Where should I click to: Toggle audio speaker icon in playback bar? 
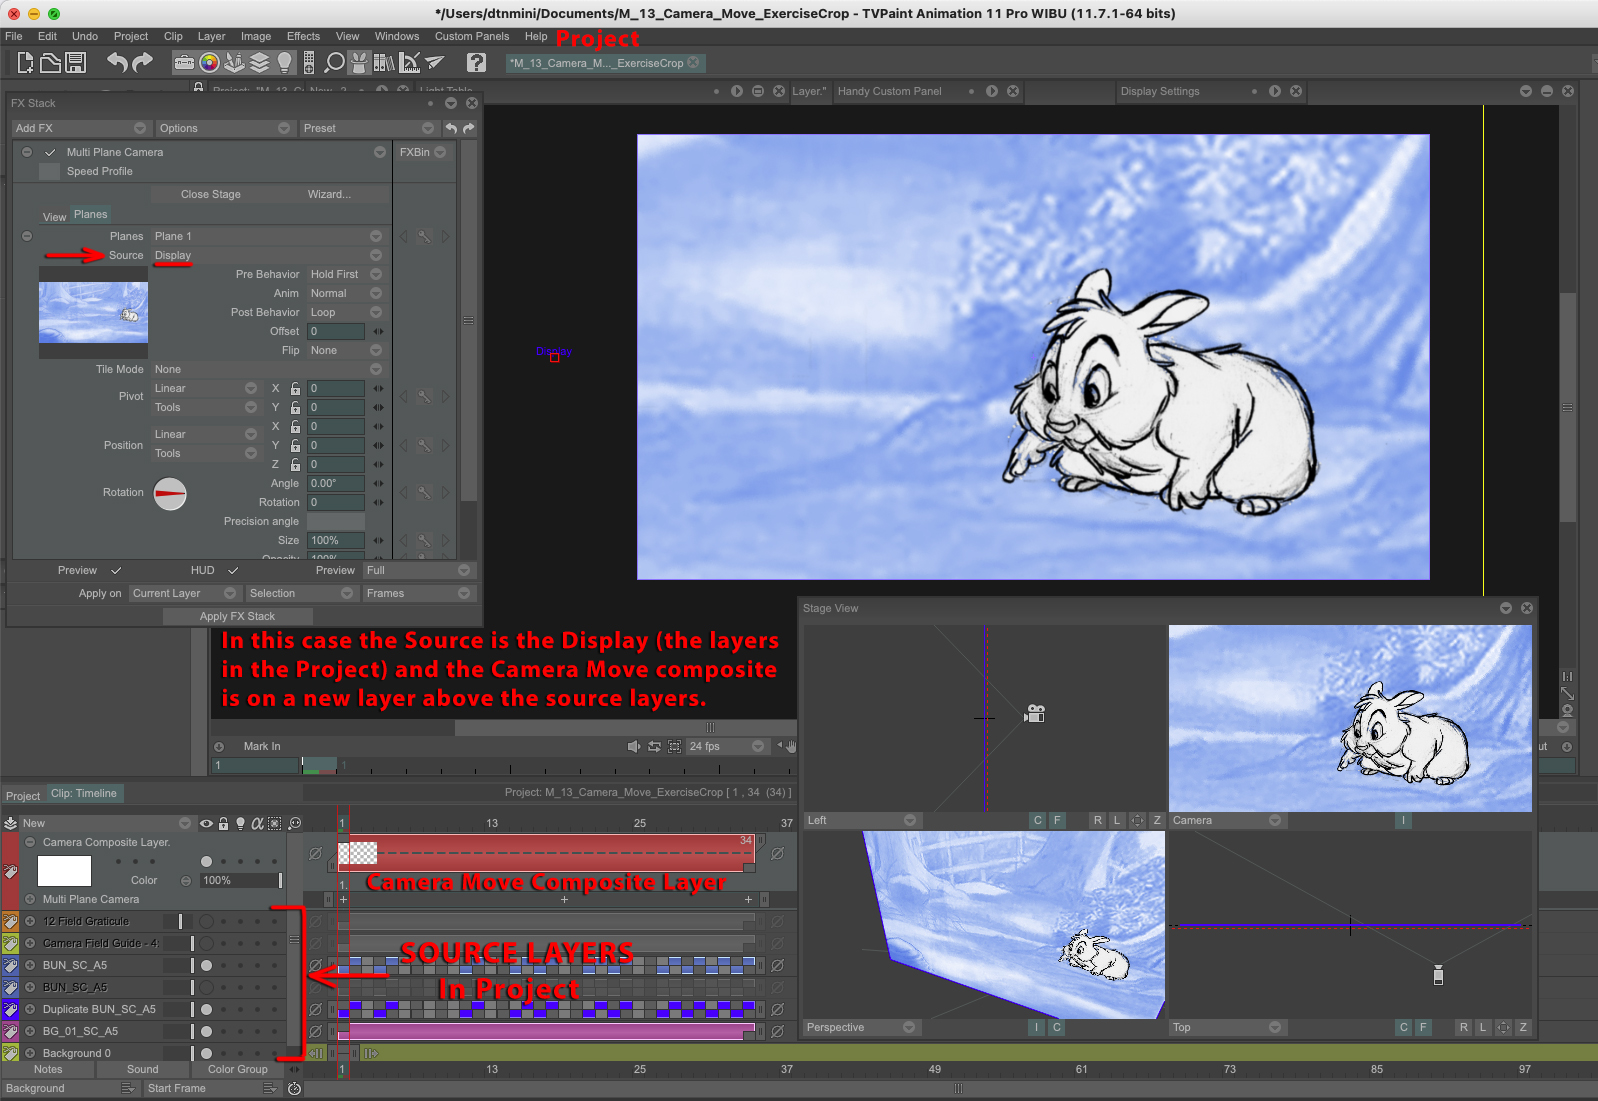click(x=634, y=746)
